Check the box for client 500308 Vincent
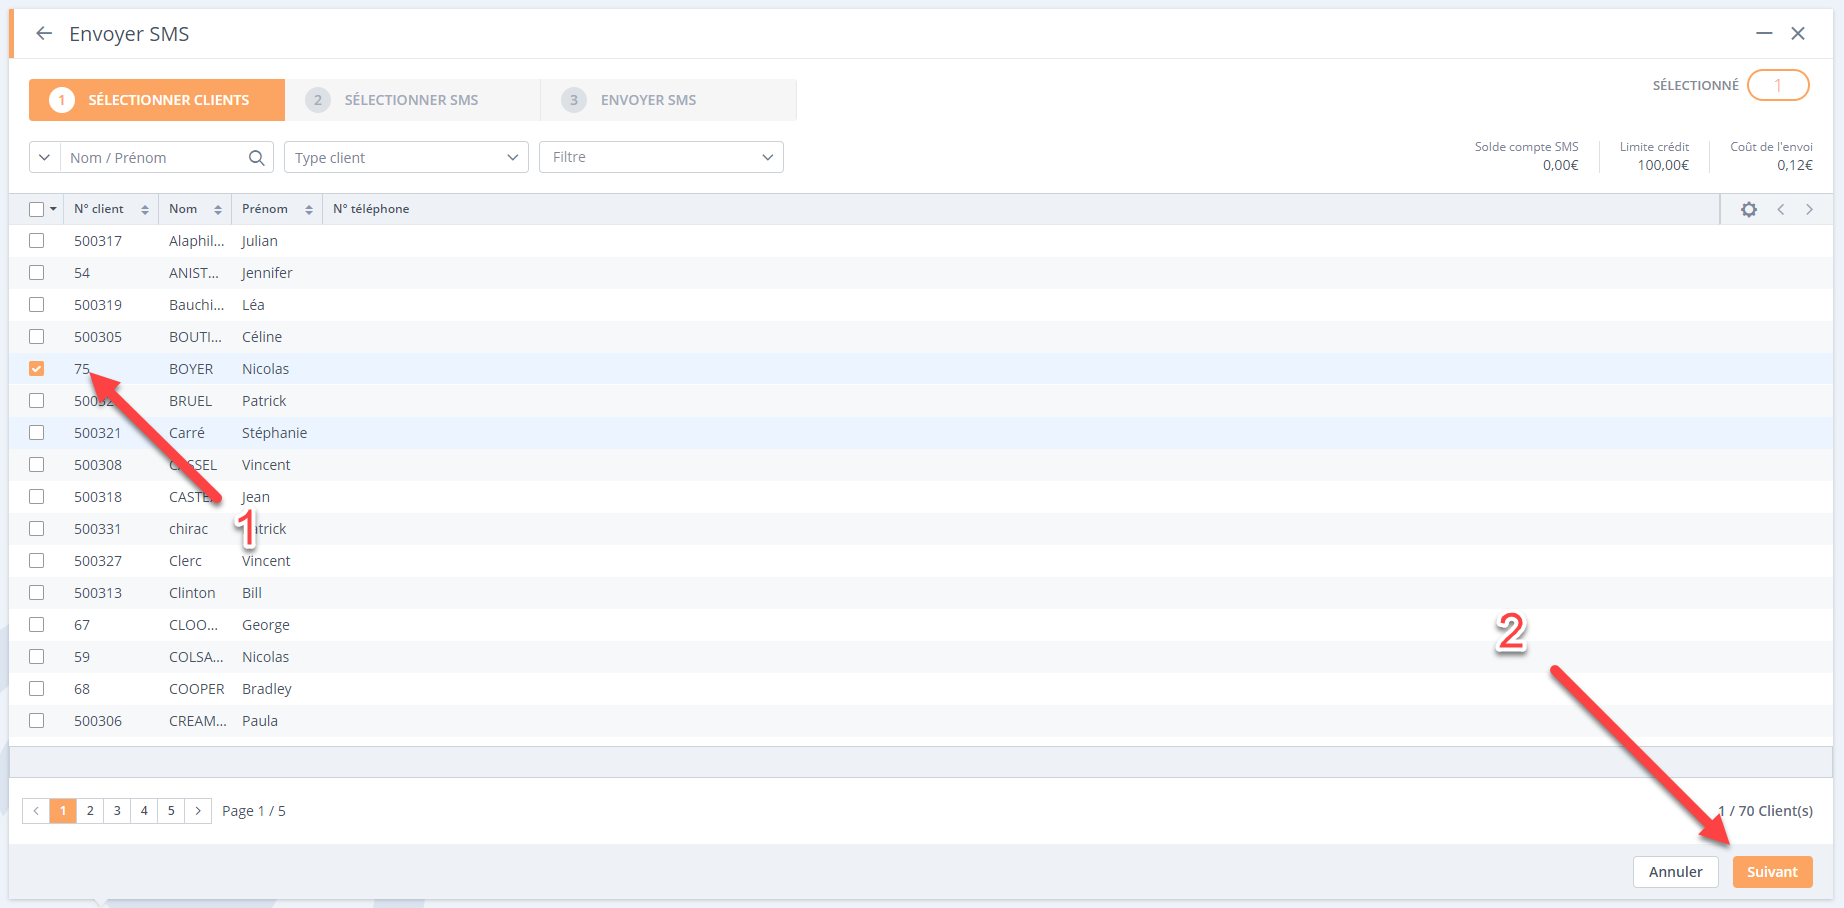 click(x=37, y=465)
